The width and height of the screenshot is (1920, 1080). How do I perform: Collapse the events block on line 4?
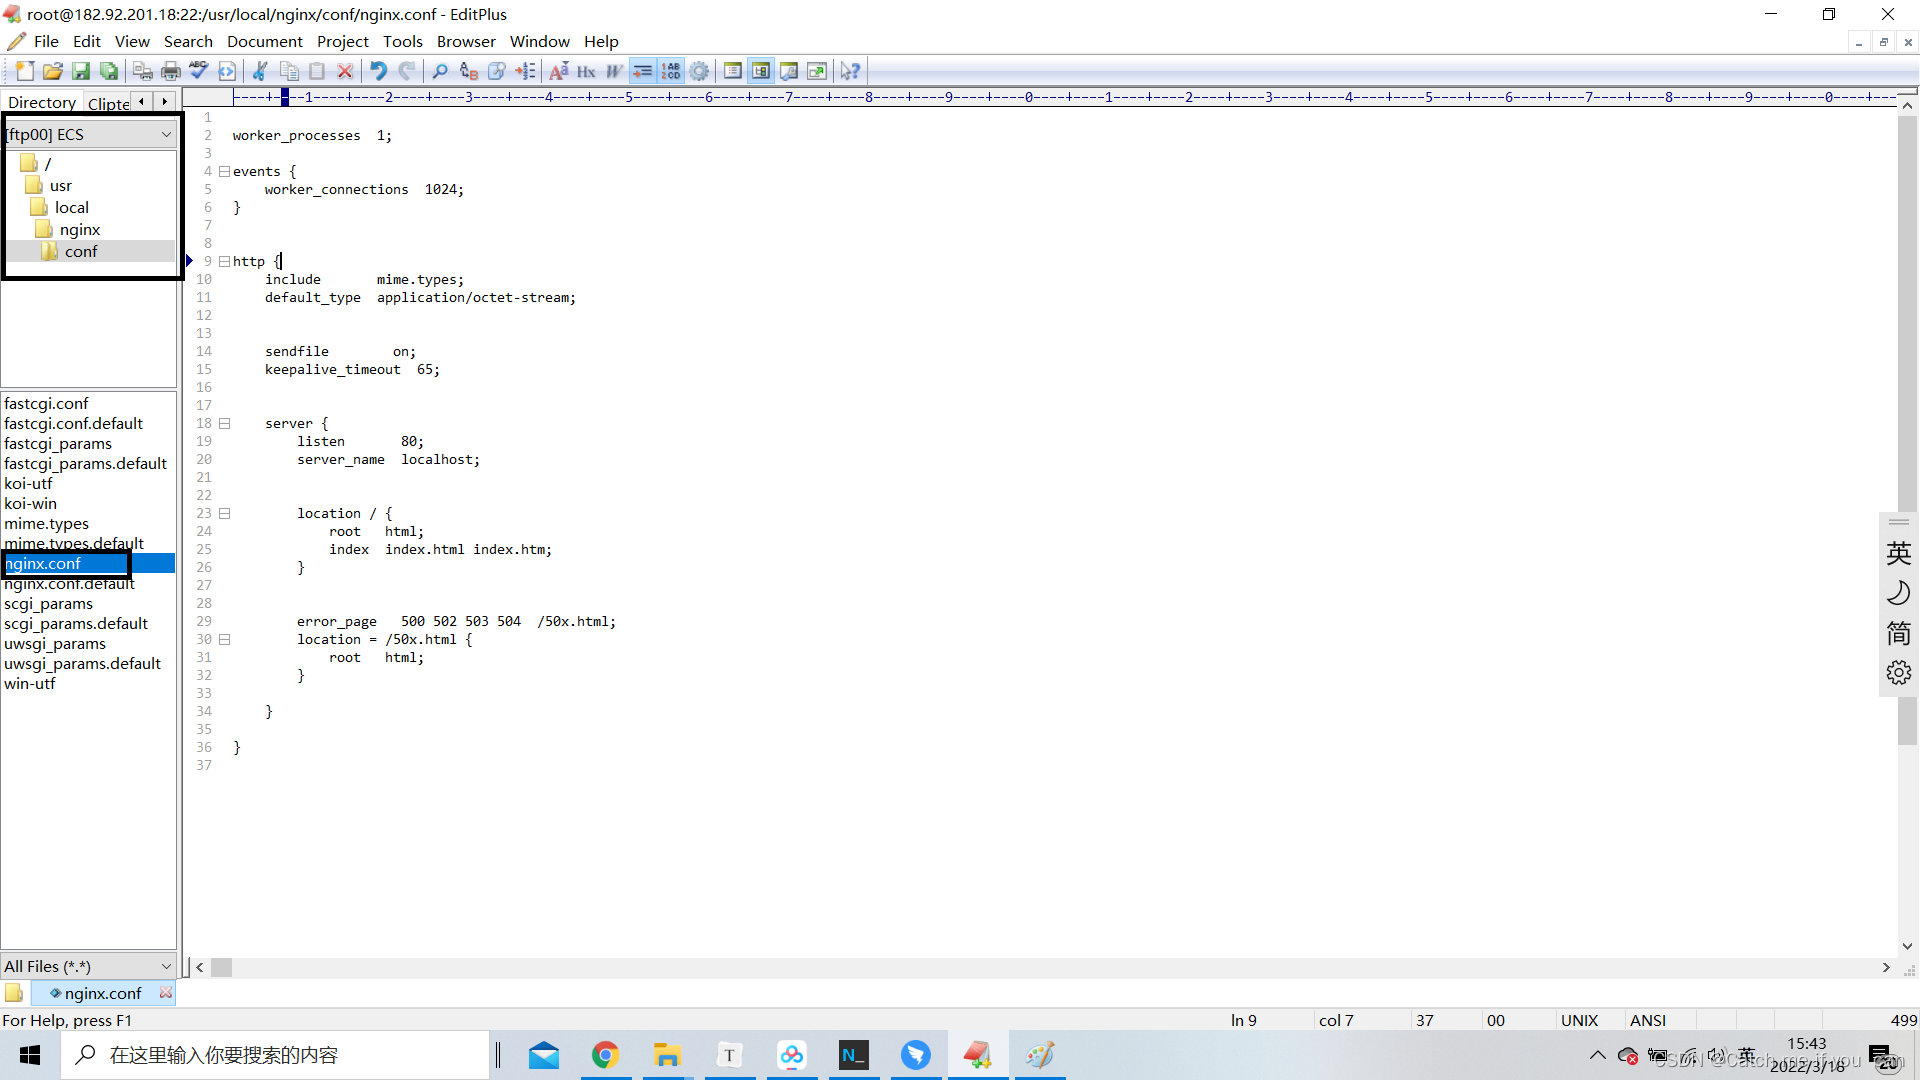(223, 171)
